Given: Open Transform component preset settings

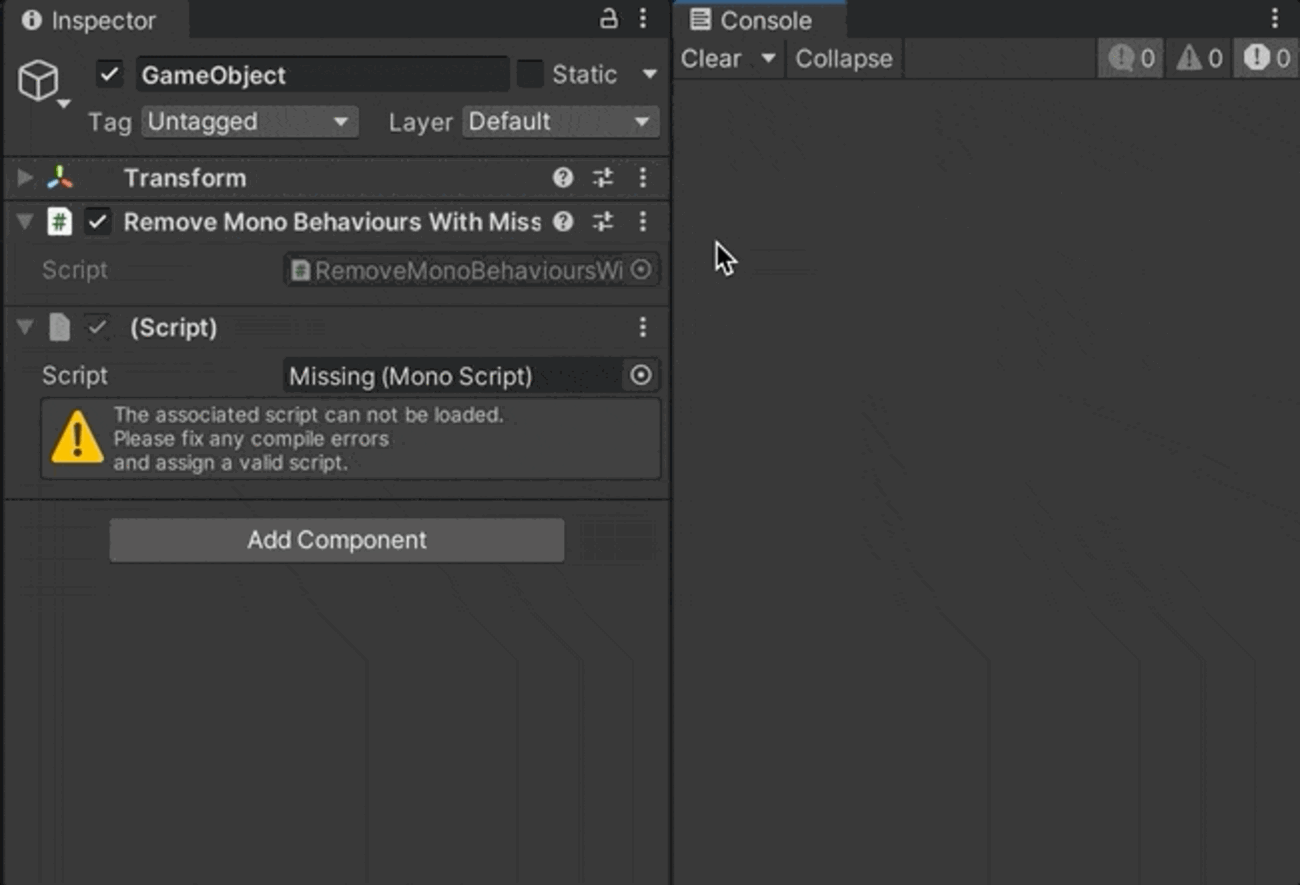Looking at the screenshot, I should click(603, 178).
